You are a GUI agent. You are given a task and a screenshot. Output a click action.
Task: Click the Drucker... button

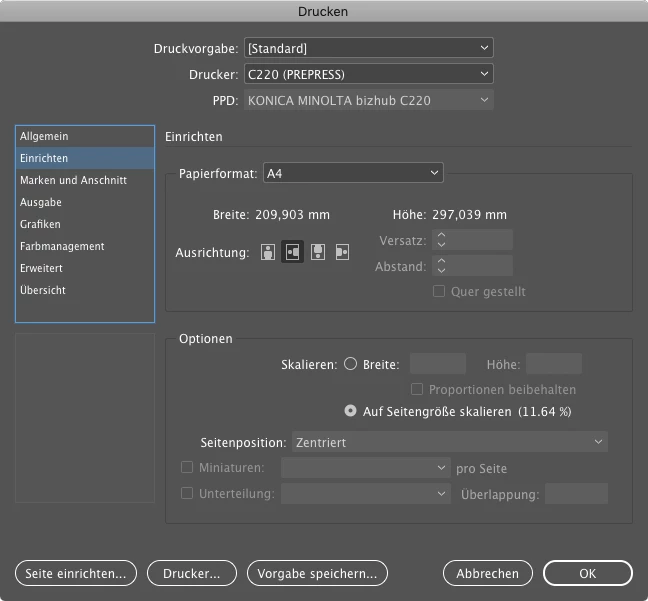(192, 573)
